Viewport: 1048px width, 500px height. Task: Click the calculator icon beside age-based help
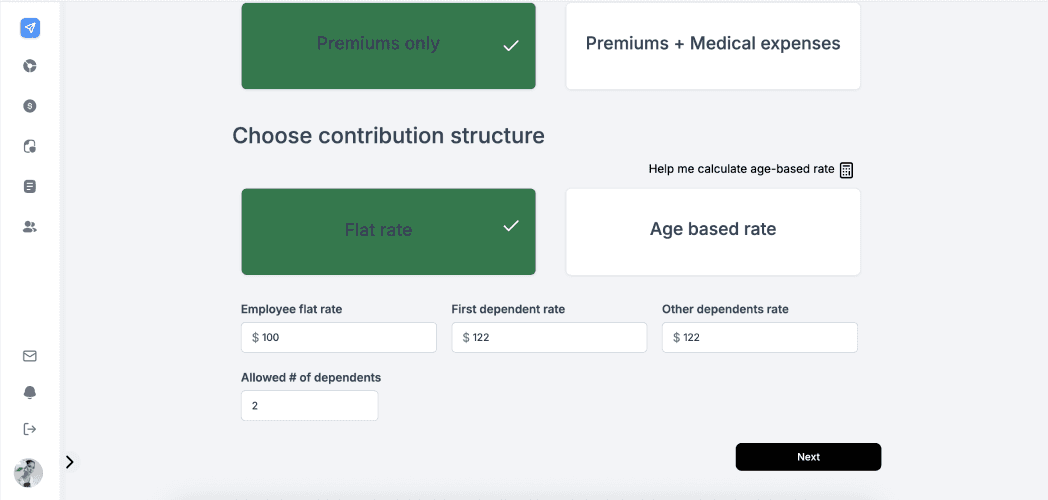[x=846, y=170]
